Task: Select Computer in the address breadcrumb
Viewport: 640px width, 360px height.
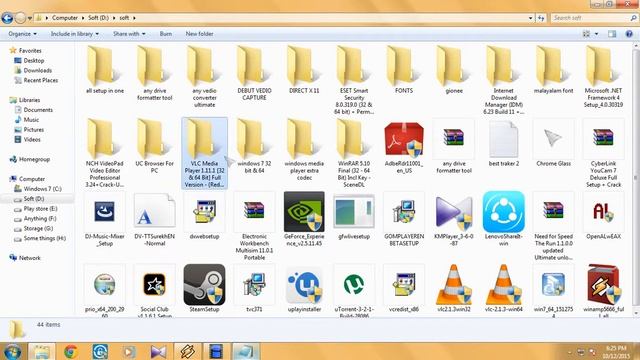Action: 65,18
